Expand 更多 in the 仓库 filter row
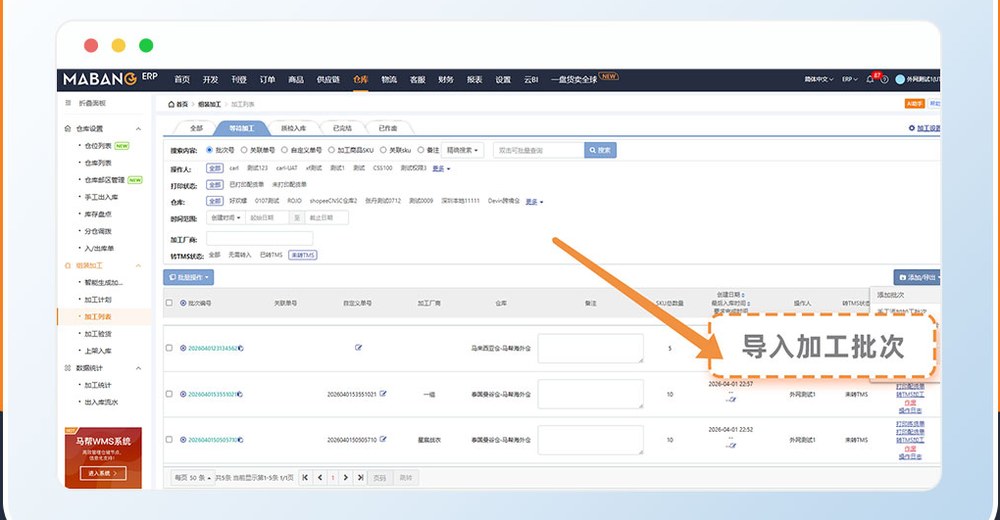Viewport: 1000px width, 520px height. (534, 202)
